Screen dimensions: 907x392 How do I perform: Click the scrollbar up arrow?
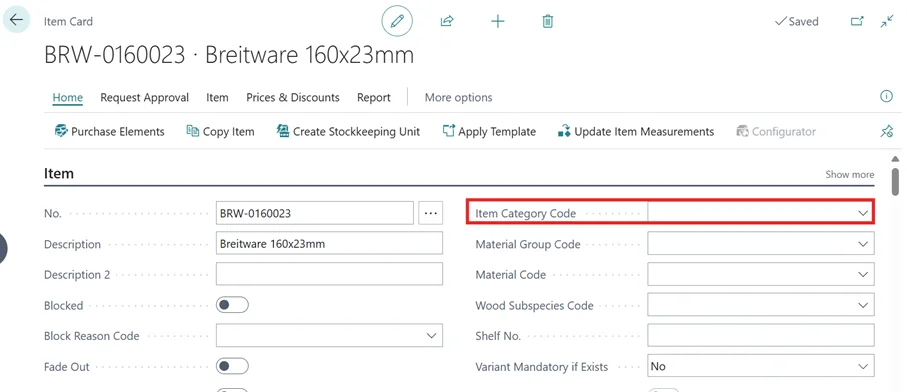click(x=895, y=159)
